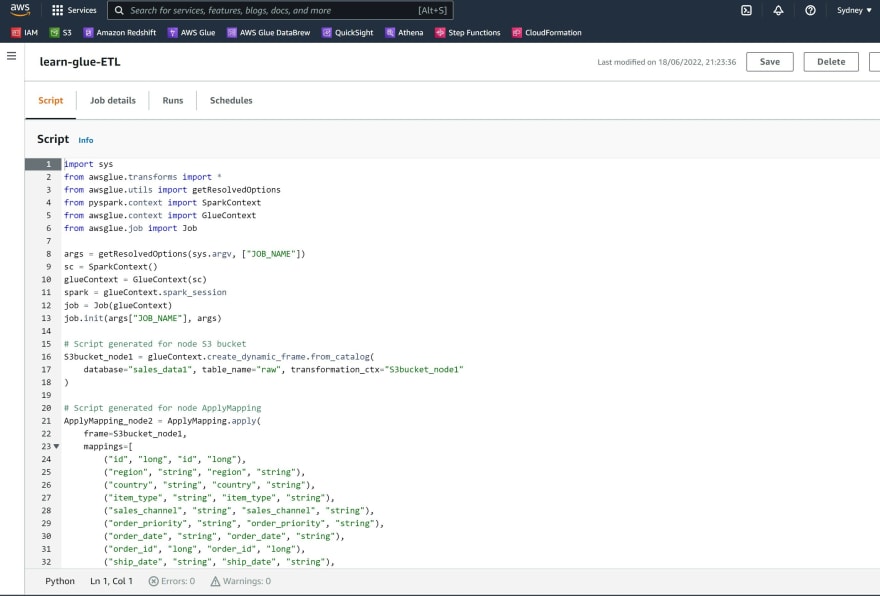
Task: Click the 'job = Job(glueContext)' line
Action: [118, 305]
